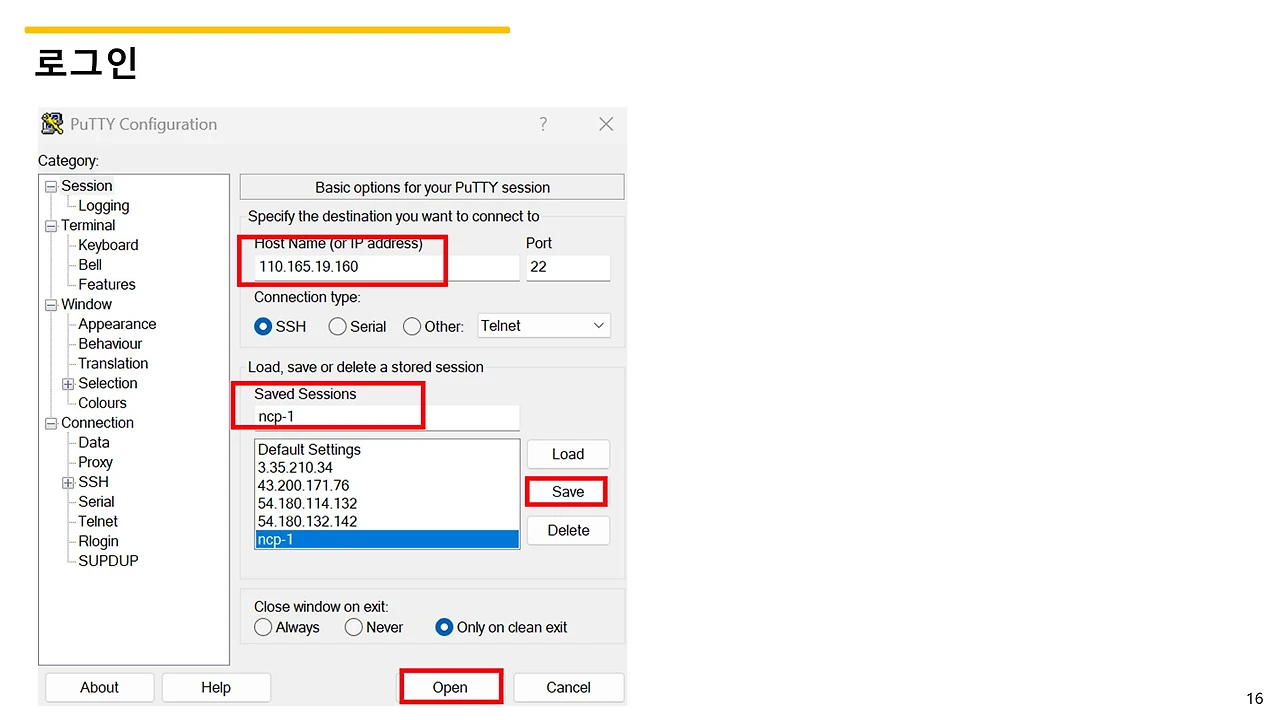1280x720 pixels.
Task: Select Terminal in the category tree
Action: (x=88, y=226)
